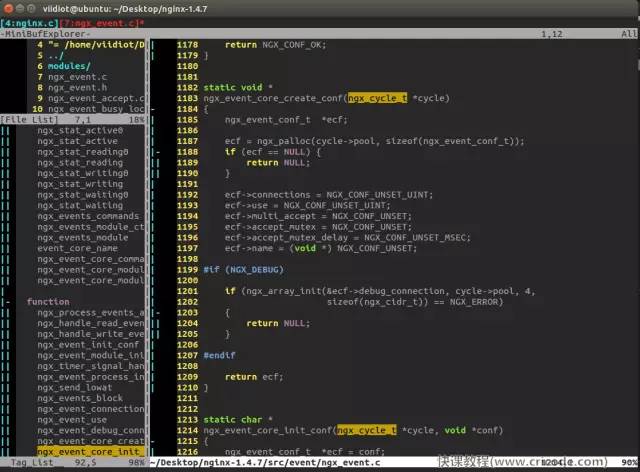Image resolution: width=640 pixels, height=472 pixels.
Task: Collapse the function group in Tag List
Action: [8, 302]
